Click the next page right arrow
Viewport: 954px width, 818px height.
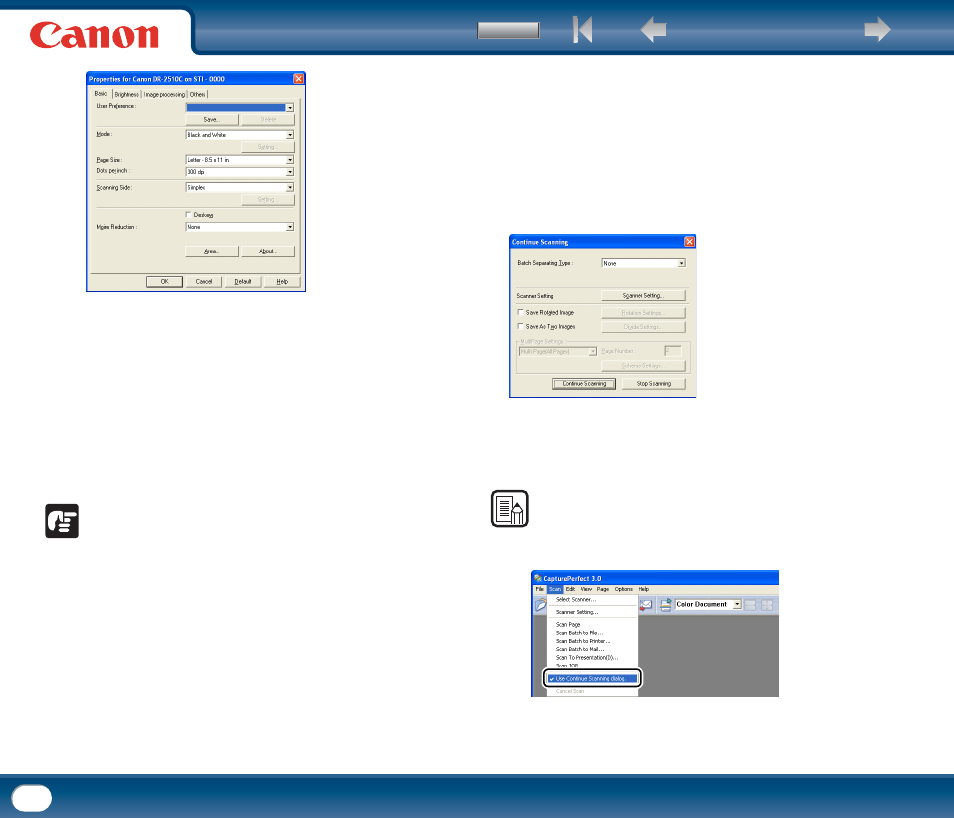[877, 29]
